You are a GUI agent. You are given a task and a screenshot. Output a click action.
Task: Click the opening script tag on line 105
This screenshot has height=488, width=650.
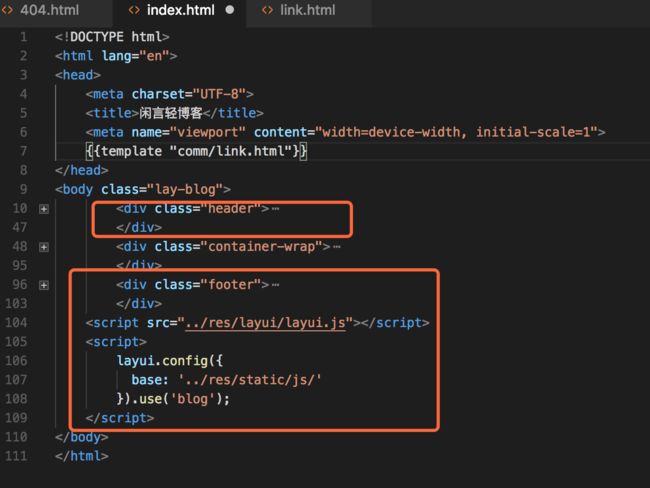point(116,342)
